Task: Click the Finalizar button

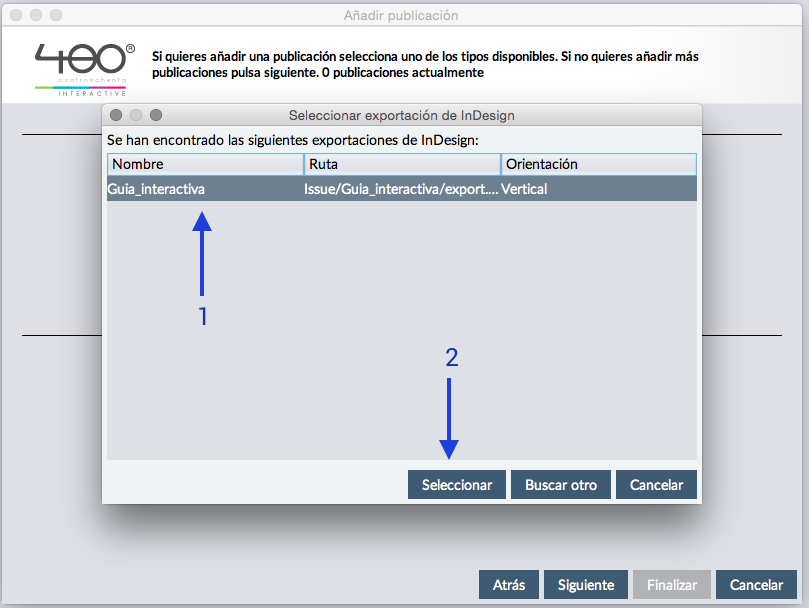Action: pyautogui.click(x=672, y=584)
